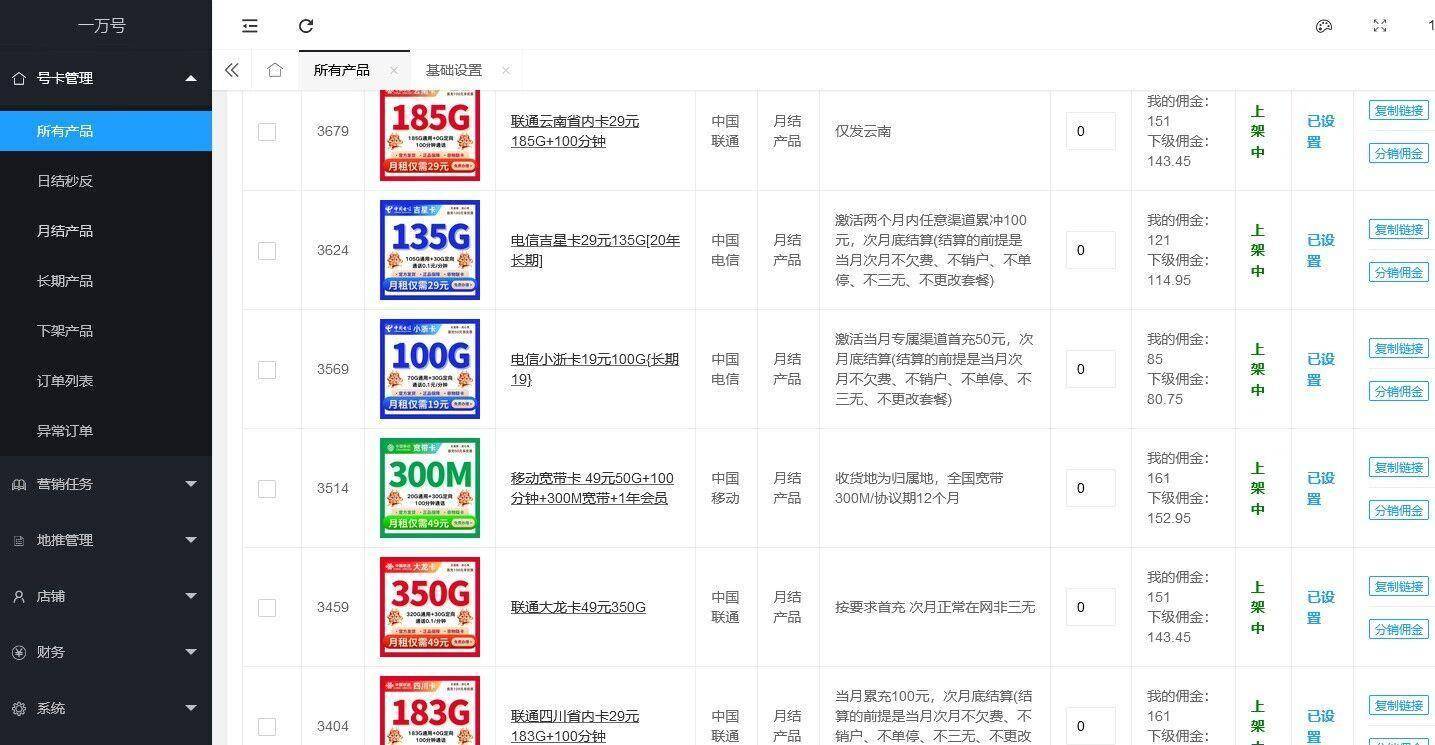Click the 营销任务 menu icon
The image size is (1435, 745).
click(19, 484)
